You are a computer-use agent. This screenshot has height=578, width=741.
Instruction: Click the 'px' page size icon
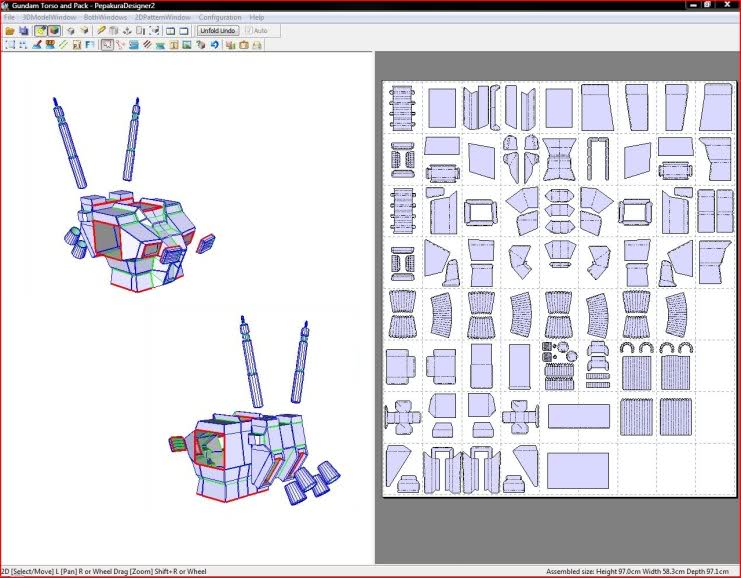(x=76, y=45)
